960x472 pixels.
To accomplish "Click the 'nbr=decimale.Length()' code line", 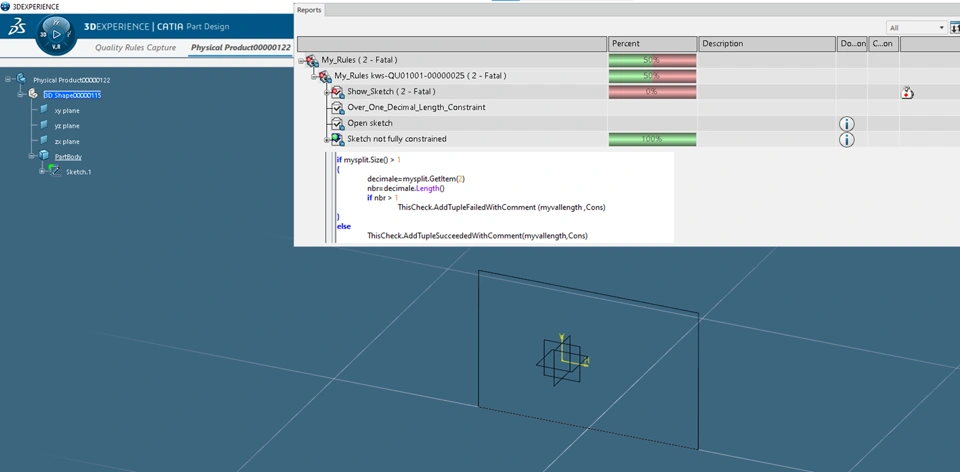I will tap(405, 189).
